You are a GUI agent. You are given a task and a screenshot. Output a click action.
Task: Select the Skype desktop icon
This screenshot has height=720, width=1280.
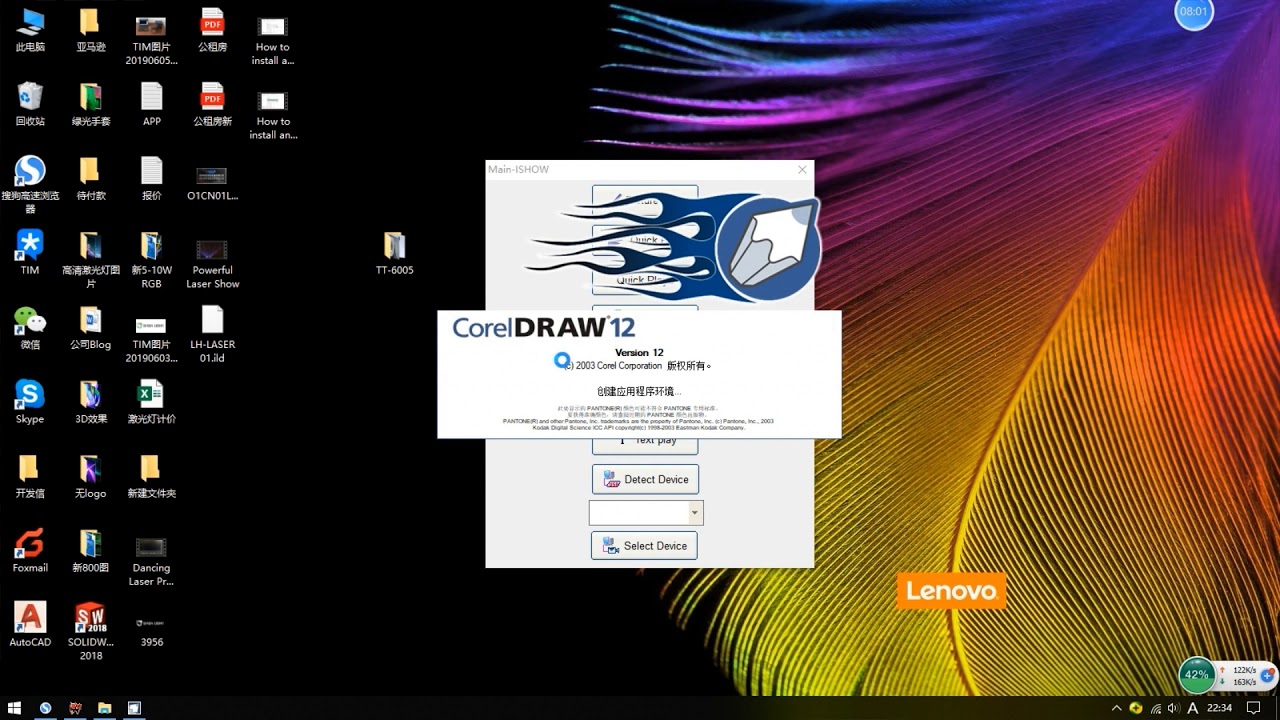[x=30, y=402]
